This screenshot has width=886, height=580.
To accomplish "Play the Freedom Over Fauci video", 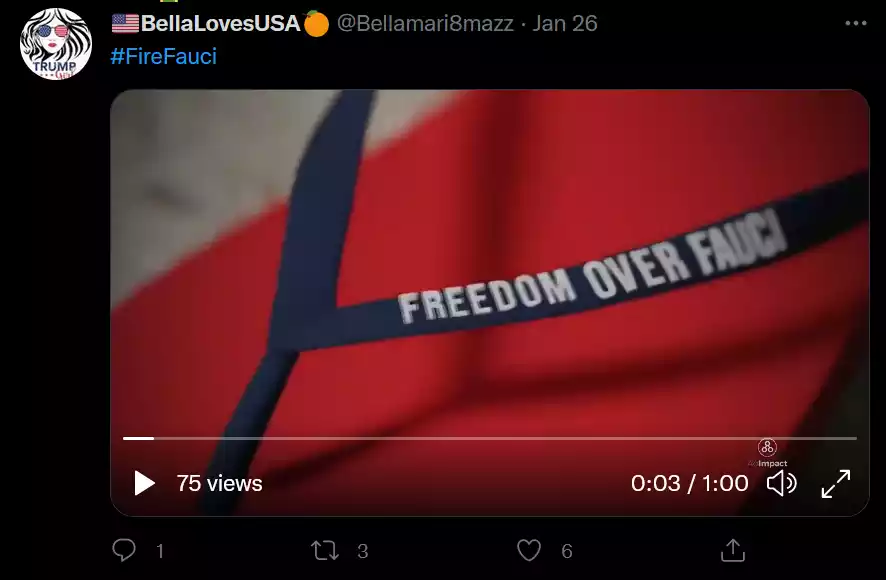I will pyautogui.click(x=145, y=483).
